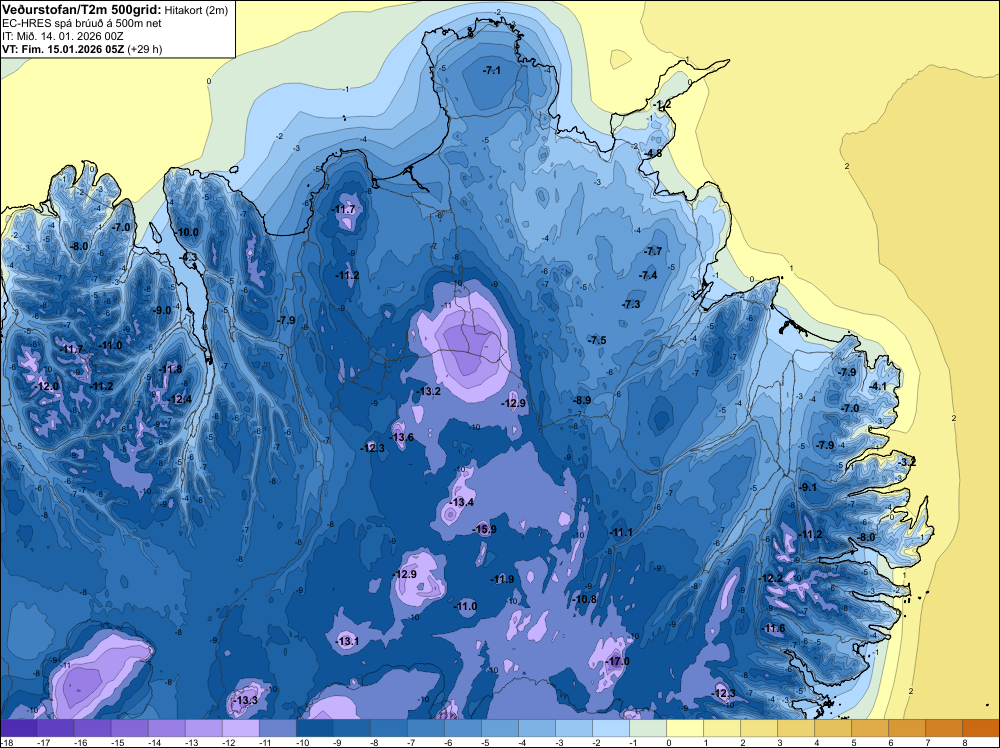Image resolution: width=1000 pixels, height=748 pixels.
Task: Click the -4.1 temperature value on east coast
Action: click(x=878, y=386)
